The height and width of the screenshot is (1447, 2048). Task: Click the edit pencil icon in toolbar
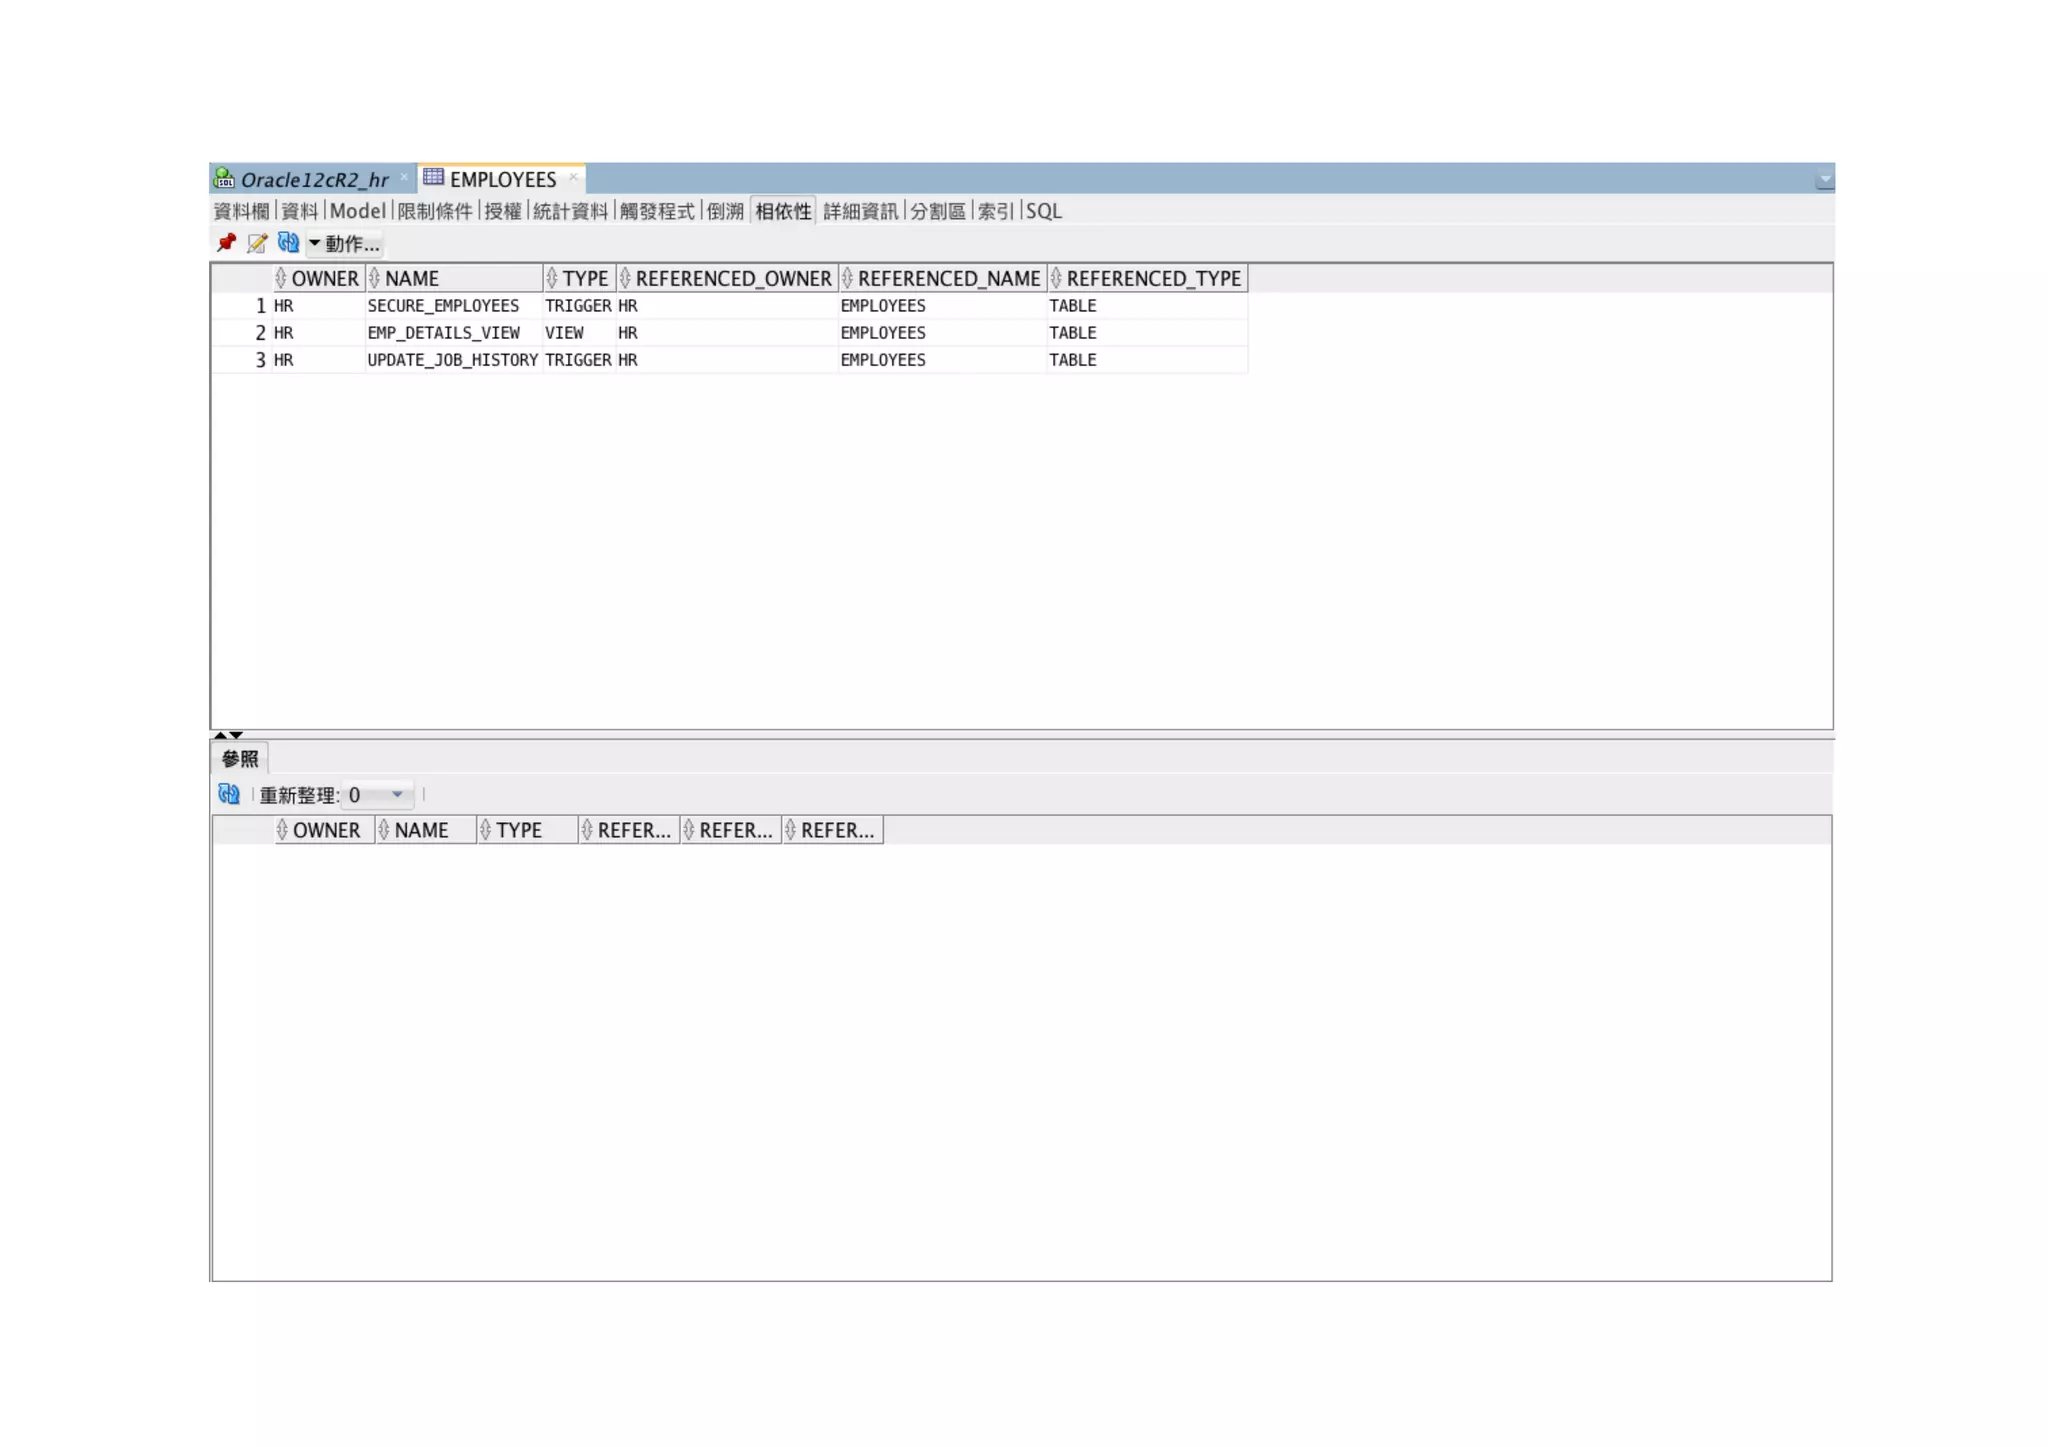[x=257, y=243]
